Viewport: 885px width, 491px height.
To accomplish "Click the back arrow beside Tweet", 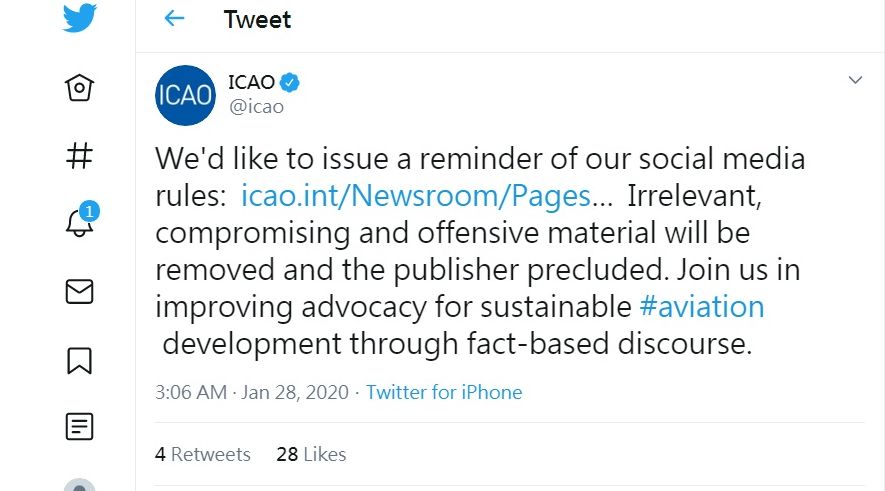I will [174, 19].
